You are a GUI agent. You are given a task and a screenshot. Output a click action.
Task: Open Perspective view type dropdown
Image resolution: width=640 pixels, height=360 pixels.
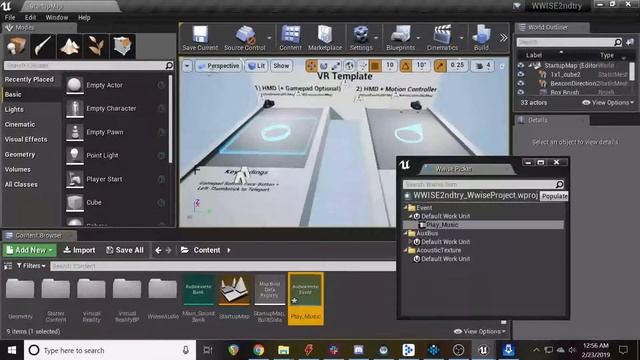(218, 66)
